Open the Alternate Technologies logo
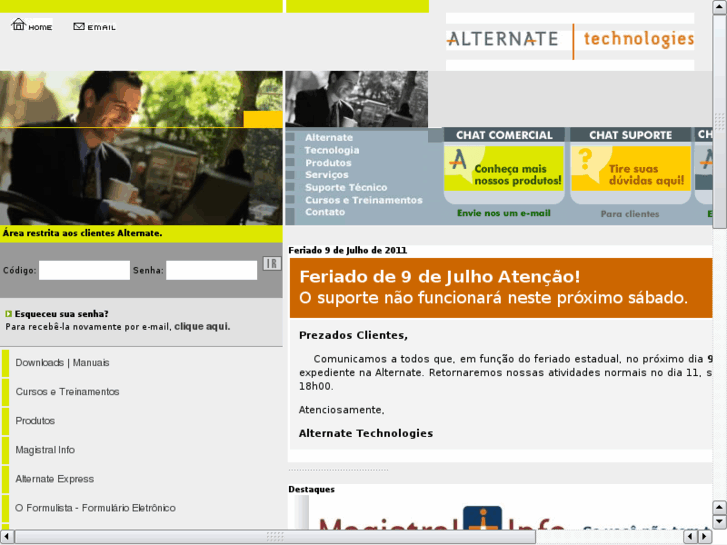 point(570,41)
